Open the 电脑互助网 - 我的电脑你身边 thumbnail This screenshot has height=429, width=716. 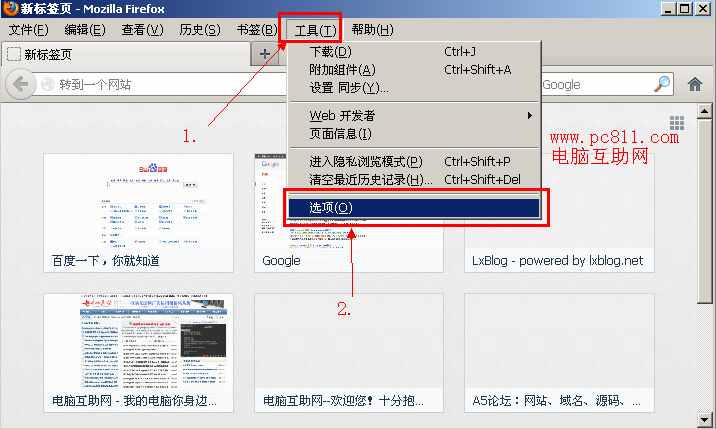point(138,353)
